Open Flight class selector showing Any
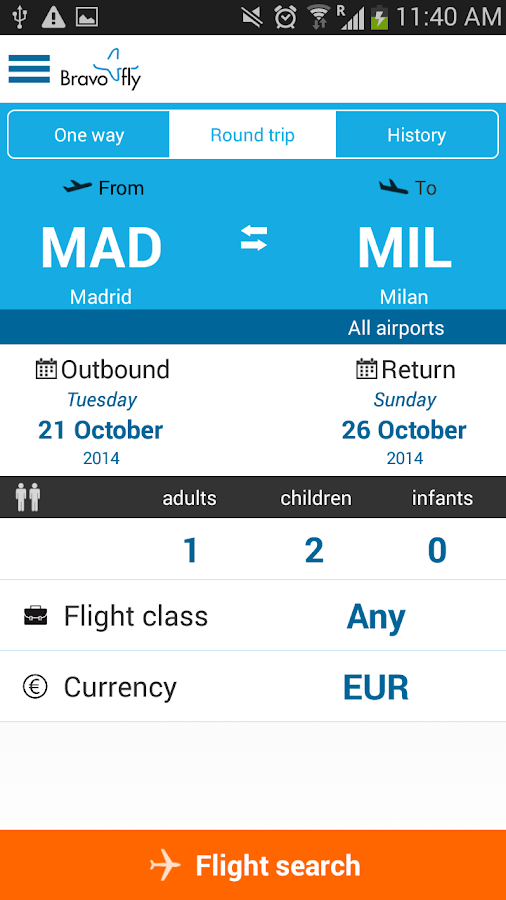Image resolution: width=506 pixels, height=900 pixels. click(253, 616)
